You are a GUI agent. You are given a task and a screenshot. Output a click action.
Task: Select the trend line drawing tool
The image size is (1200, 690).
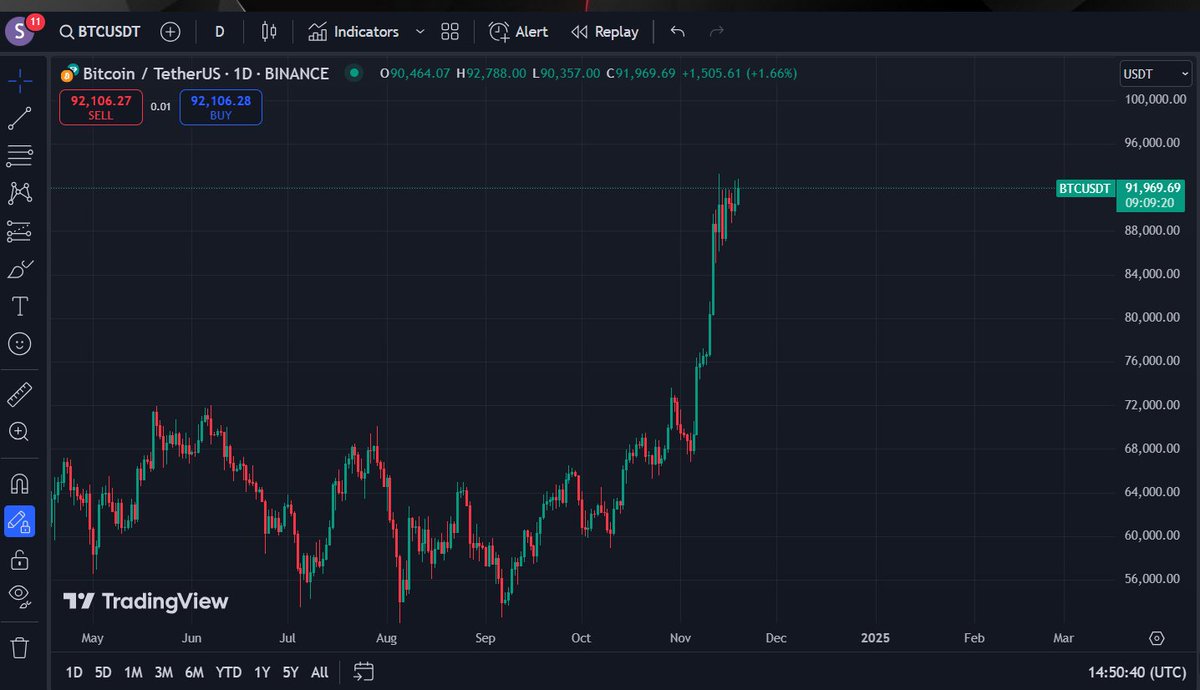coord(20,118)
